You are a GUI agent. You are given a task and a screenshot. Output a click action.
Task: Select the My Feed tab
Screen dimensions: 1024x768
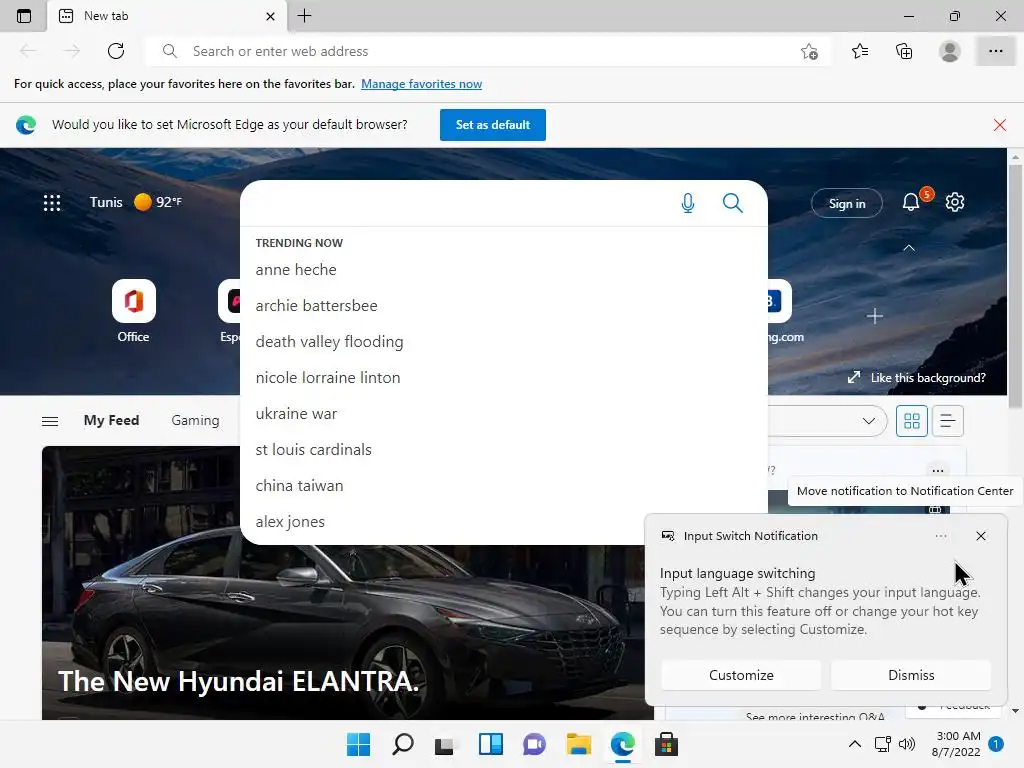click(111, 421)
